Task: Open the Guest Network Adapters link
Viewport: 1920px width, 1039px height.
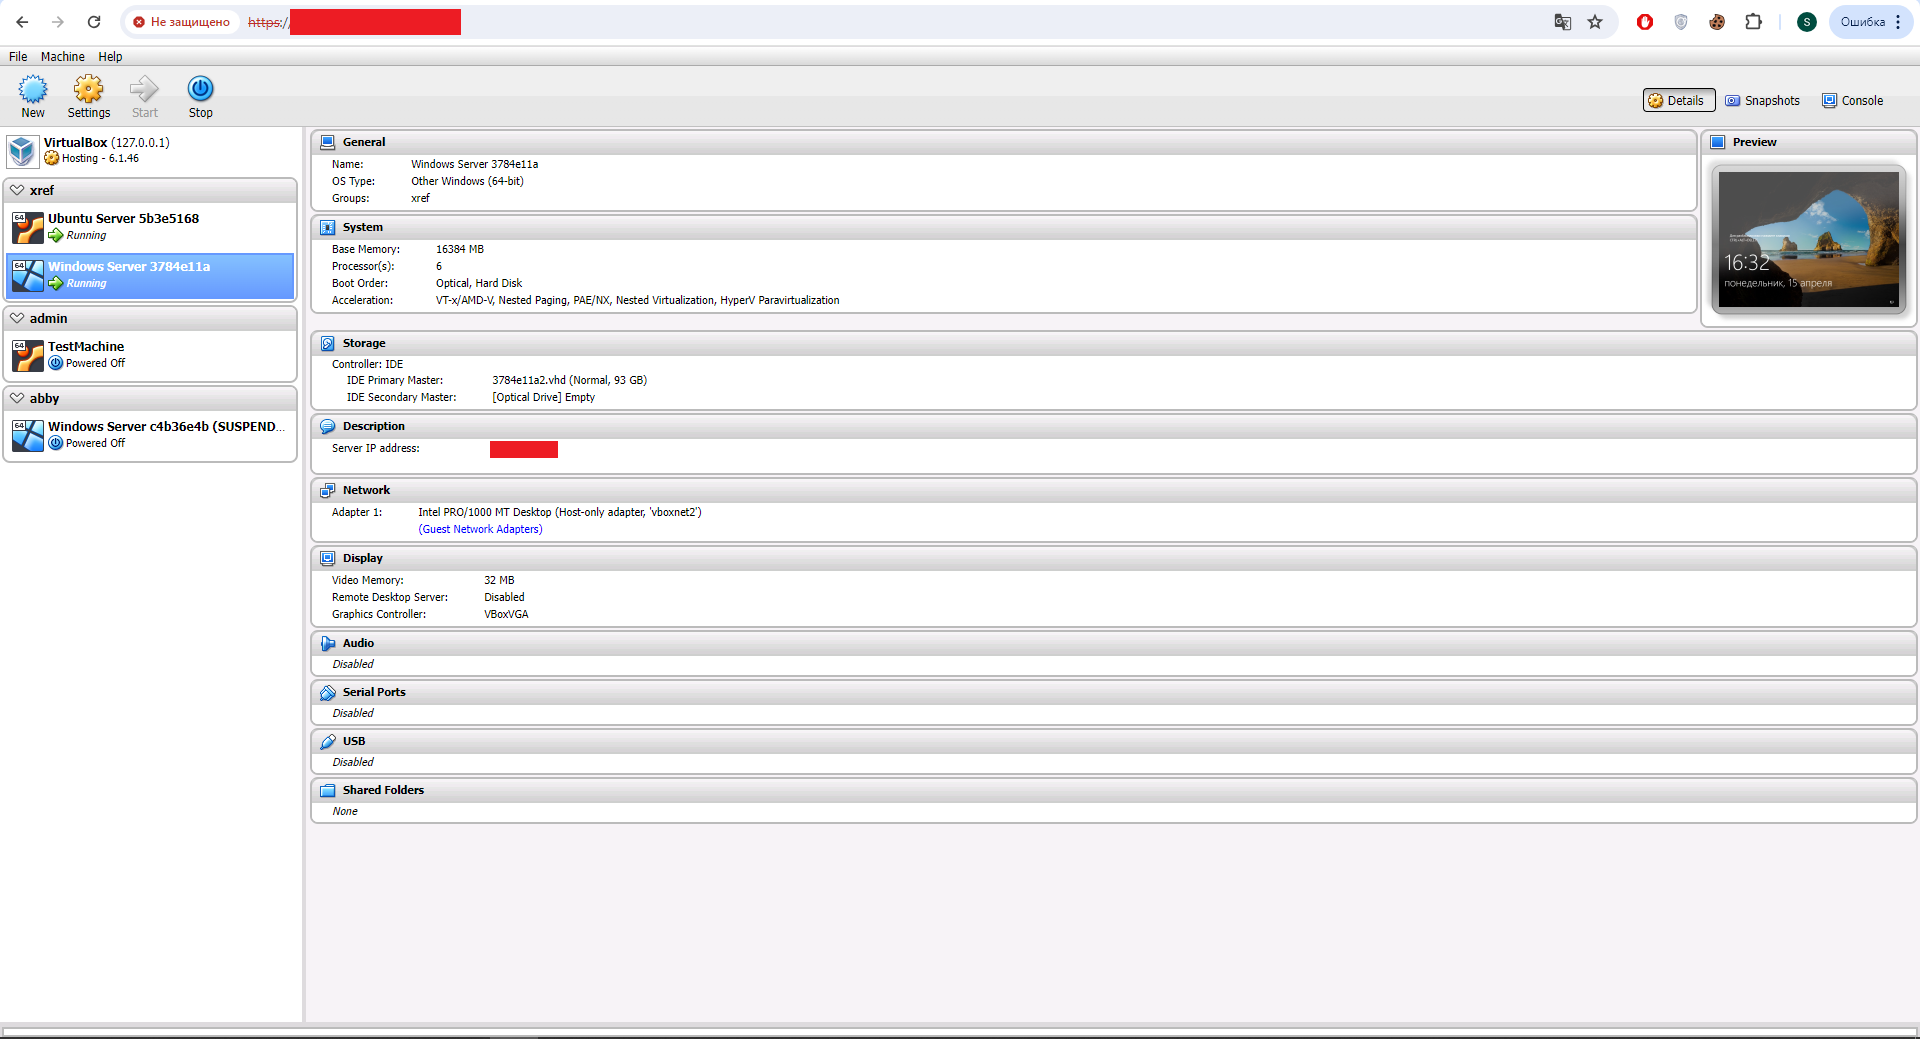Action: pos(480,529)
